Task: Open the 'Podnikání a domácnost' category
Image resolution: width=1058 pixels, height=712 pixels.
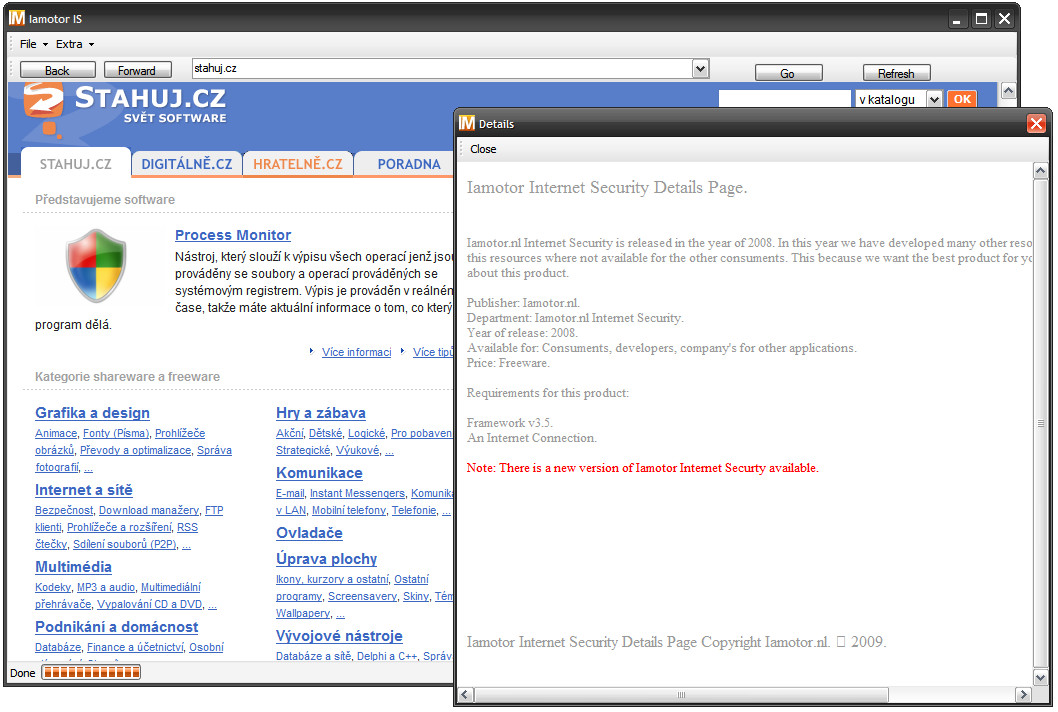Action: (x=117, y=627)
